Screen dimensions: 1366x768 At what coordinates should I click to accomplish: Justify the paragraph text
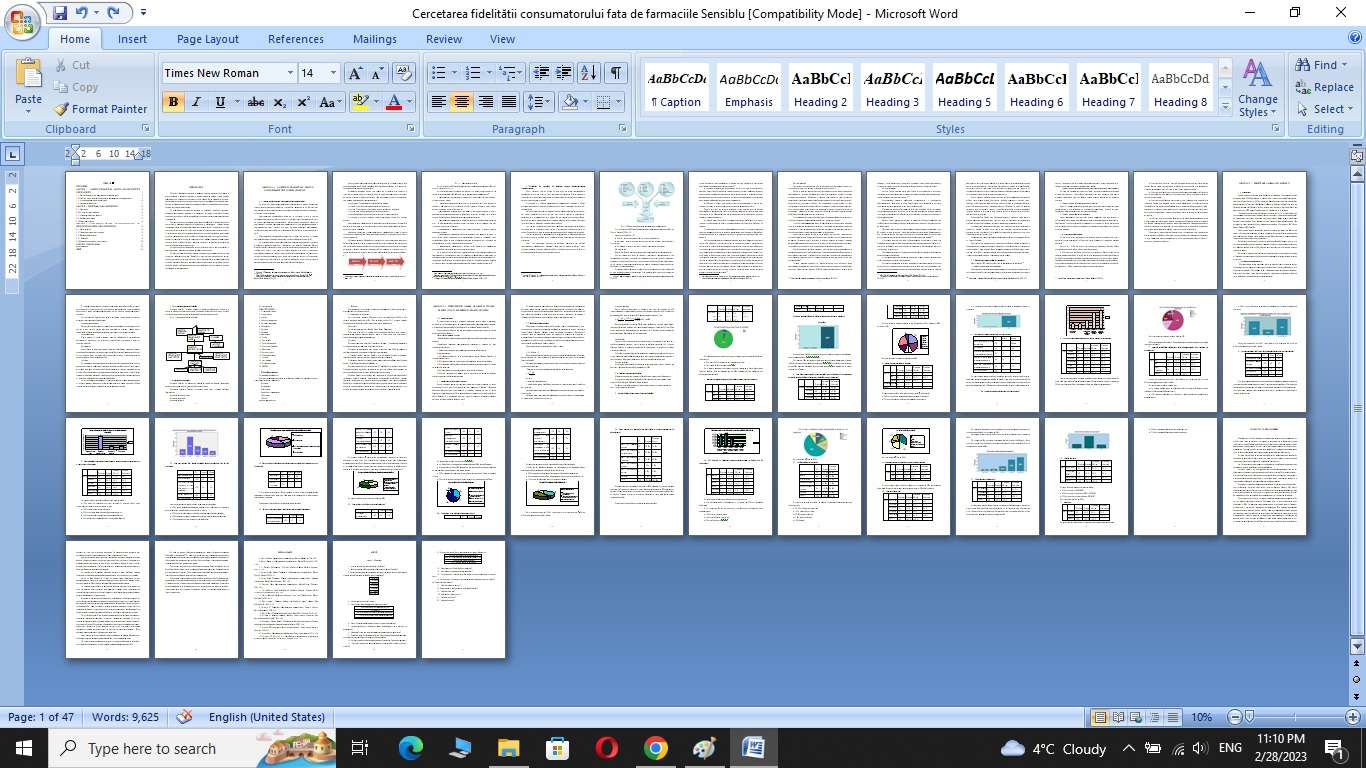tap(509, 102)
